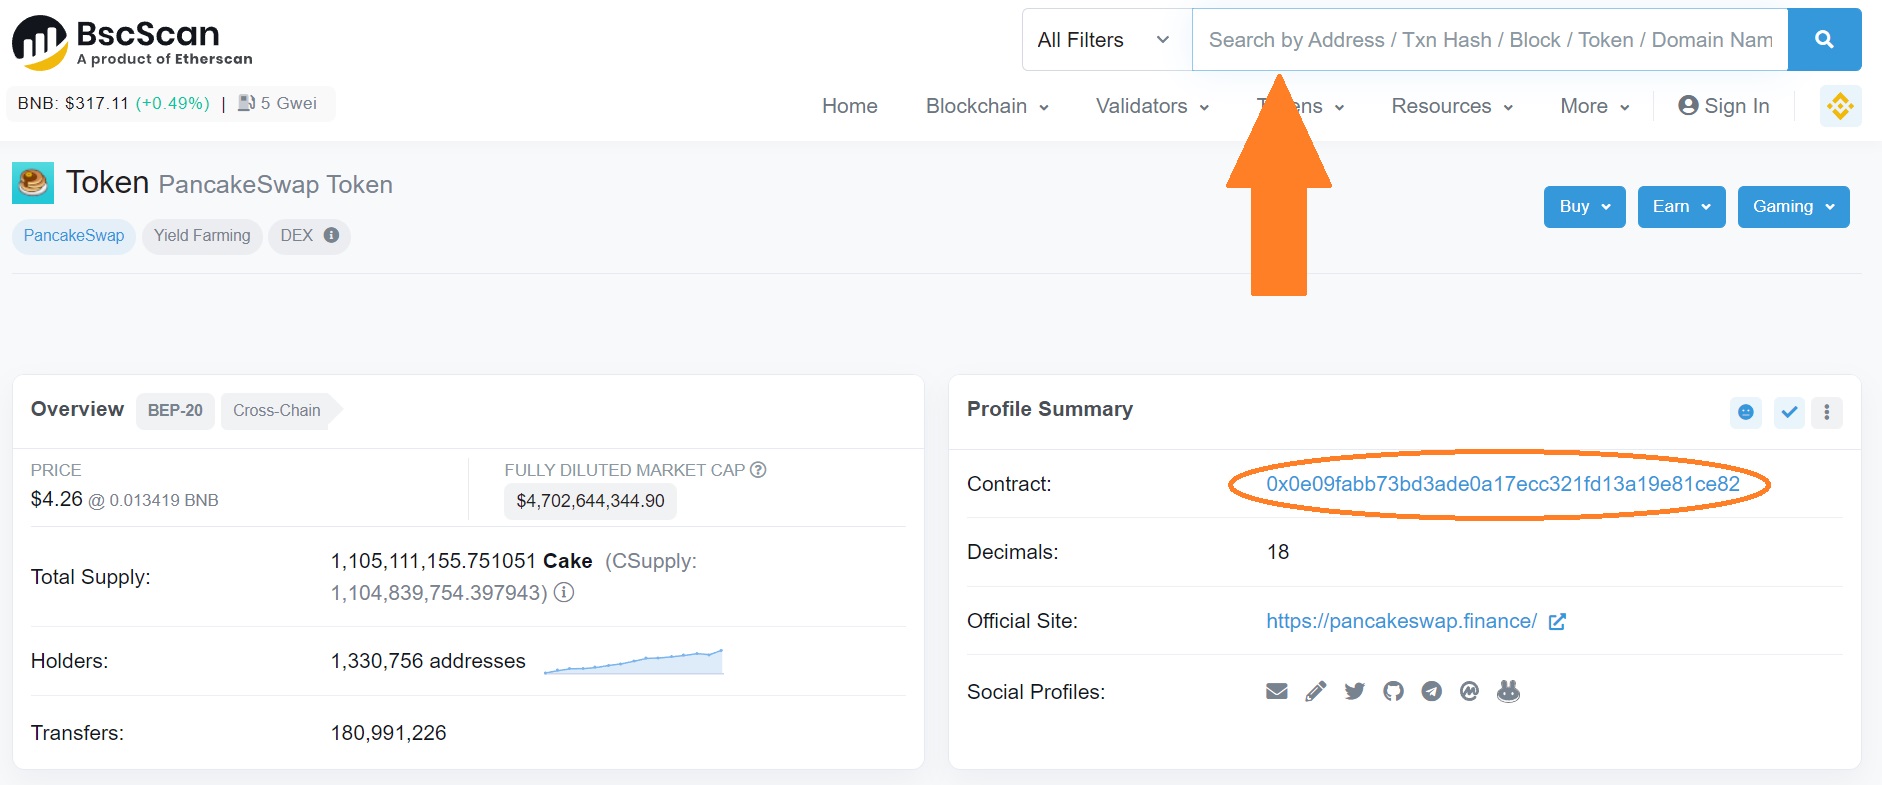Open the https://pancakeswap.finance/ link
Image resolution: width=1882 pixels, height=785 pixels.
[1401, 621]
